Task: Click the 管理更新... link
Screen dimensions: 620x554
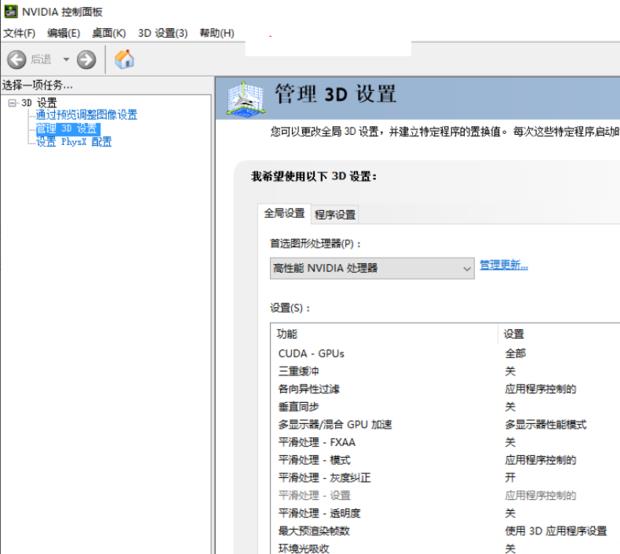Action: pyautogui.click(x=503, y=265)
